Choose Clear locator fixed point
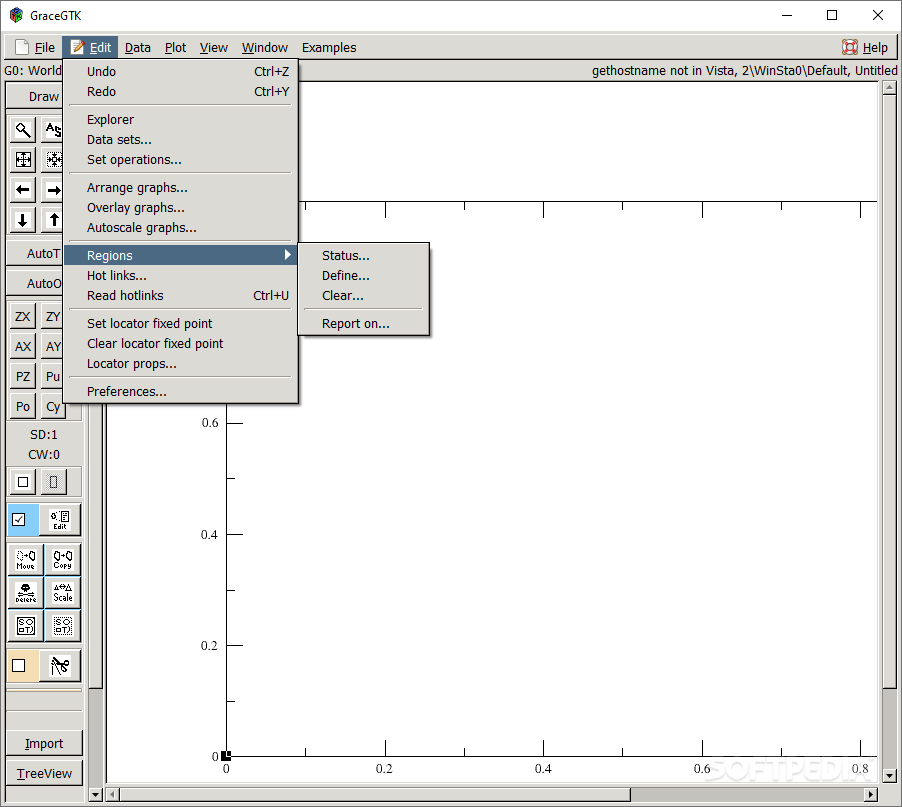The height and width of the screenshot is (807, 902). (181, 343)
